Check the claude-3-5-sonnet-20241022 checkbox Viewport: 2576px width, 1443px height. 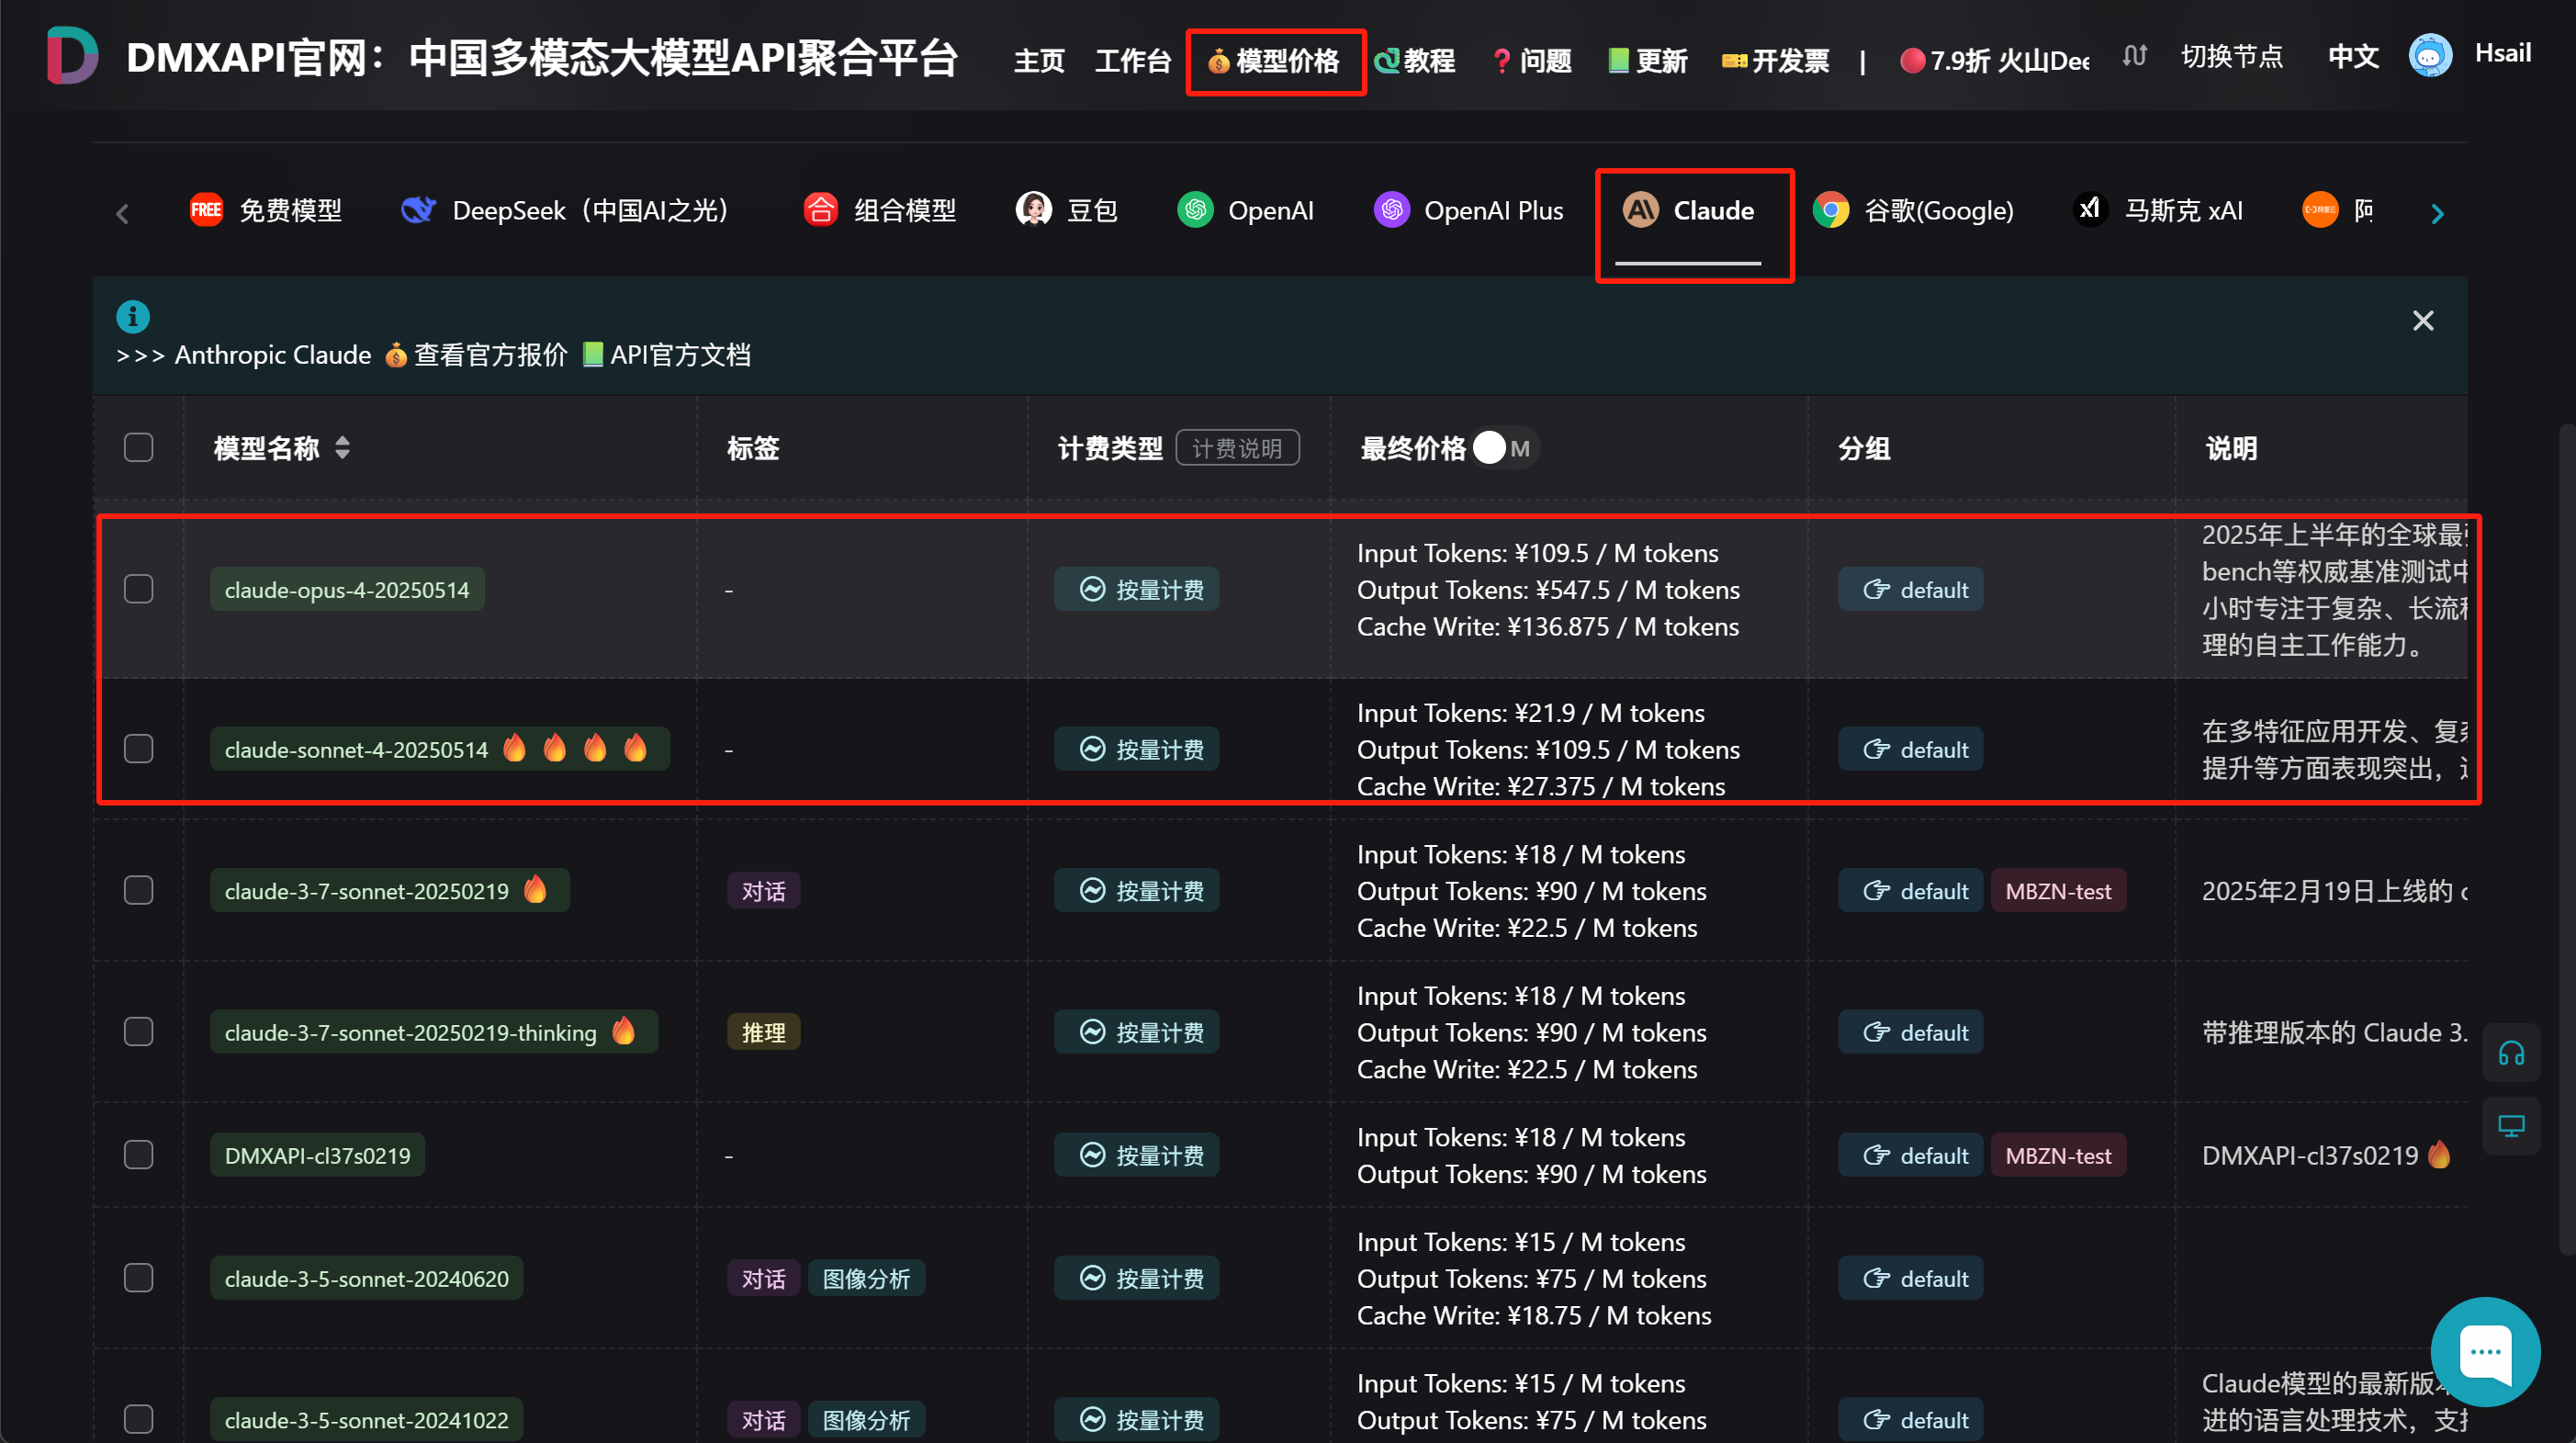139,1419
